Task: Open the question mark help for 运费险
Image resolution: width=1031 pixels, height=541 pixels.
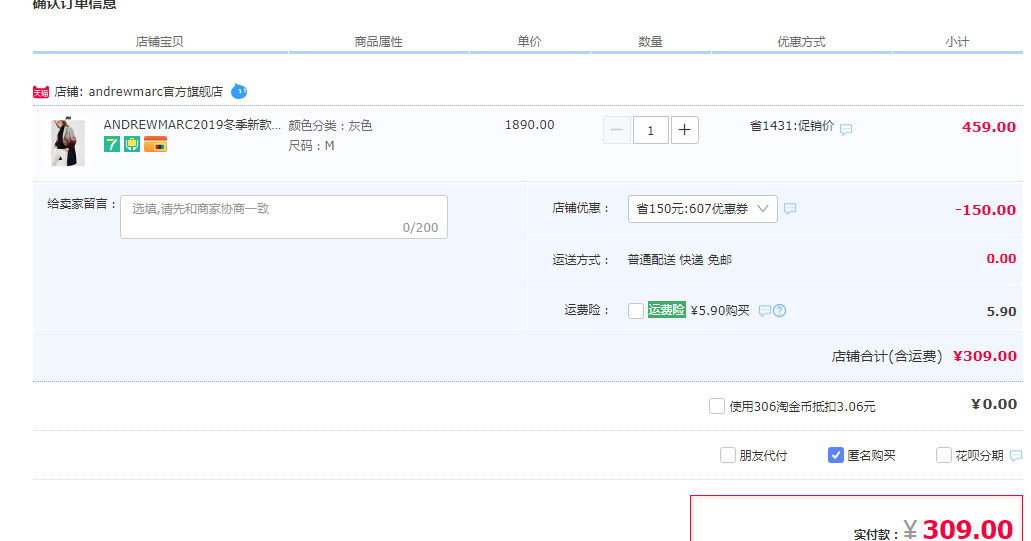Action: (x=780, y=310)
